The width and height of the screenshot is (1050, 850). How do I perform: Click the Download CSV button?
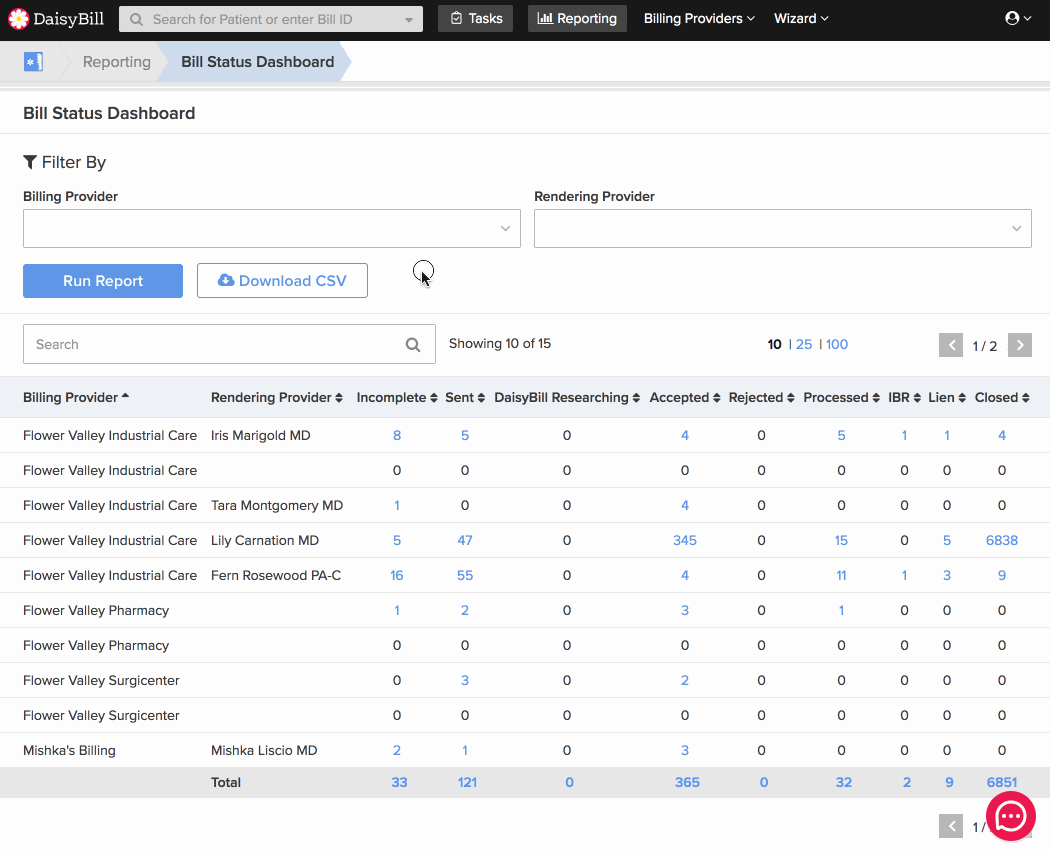pyautogui.click(x=282, y=281)
